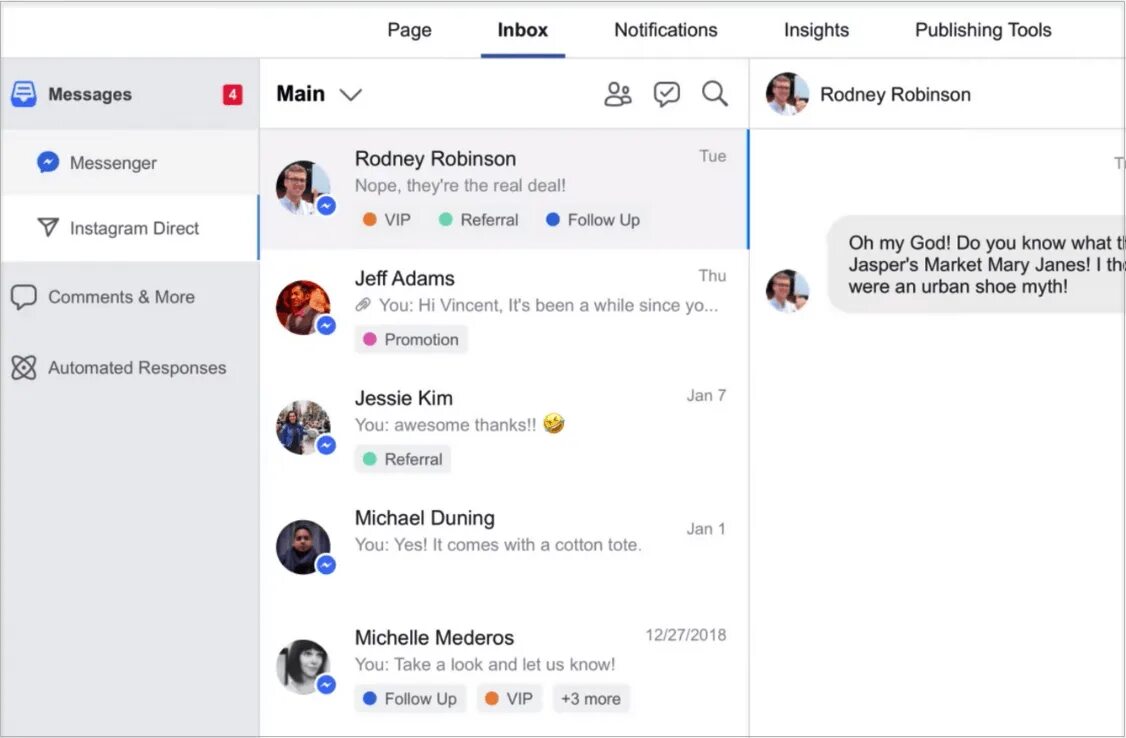Click the Referral label on Rodney Robinson
The image size is (1126, 738).
478,220
